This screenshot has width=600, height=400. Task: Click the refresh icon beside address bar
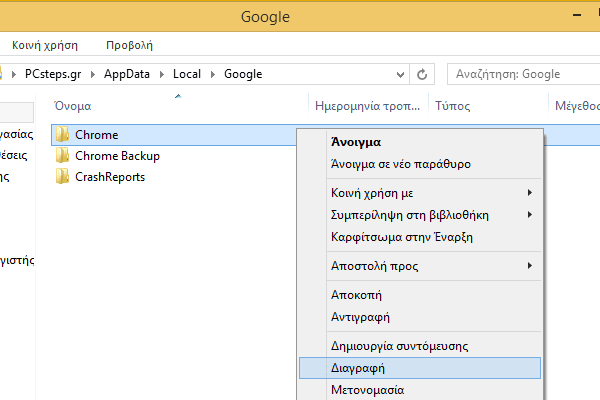coord(422,74)
